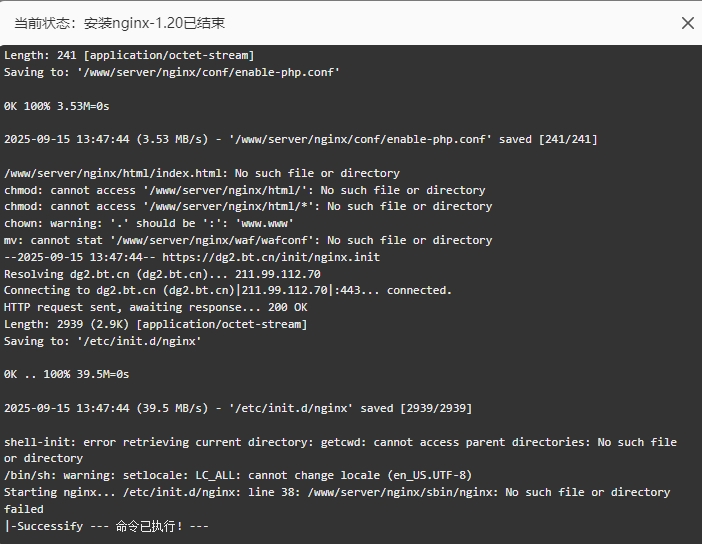Click the 'Resolving dg2.bt.cn' log line
Image resolution: width=702 pixels, height=544 pixels.
coord(163,274)
